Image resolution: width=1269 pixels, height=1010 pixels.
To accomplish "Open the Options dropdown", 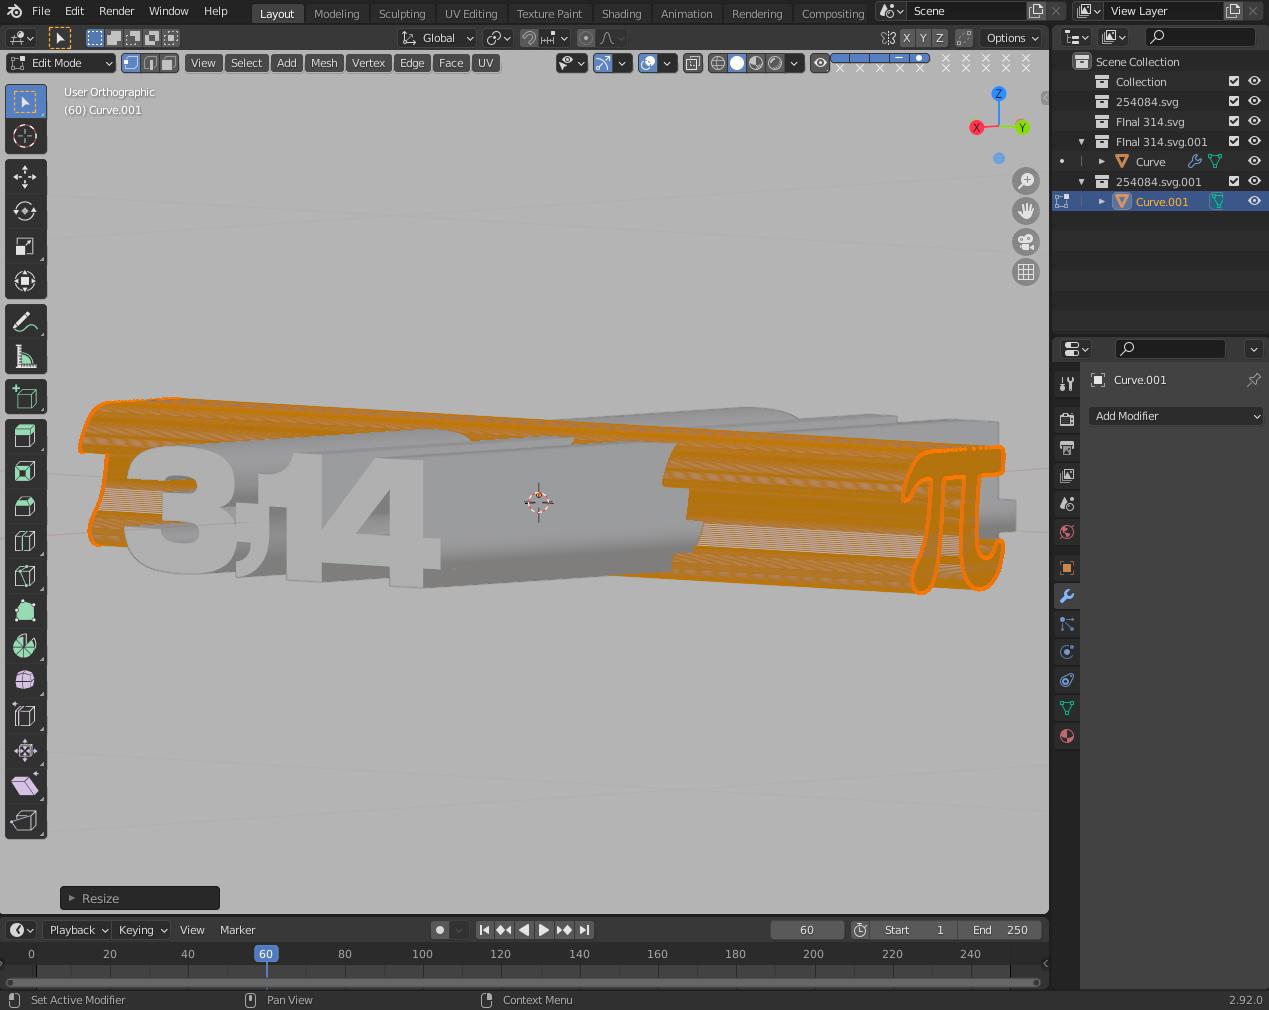I will (x=1012, y=38).
